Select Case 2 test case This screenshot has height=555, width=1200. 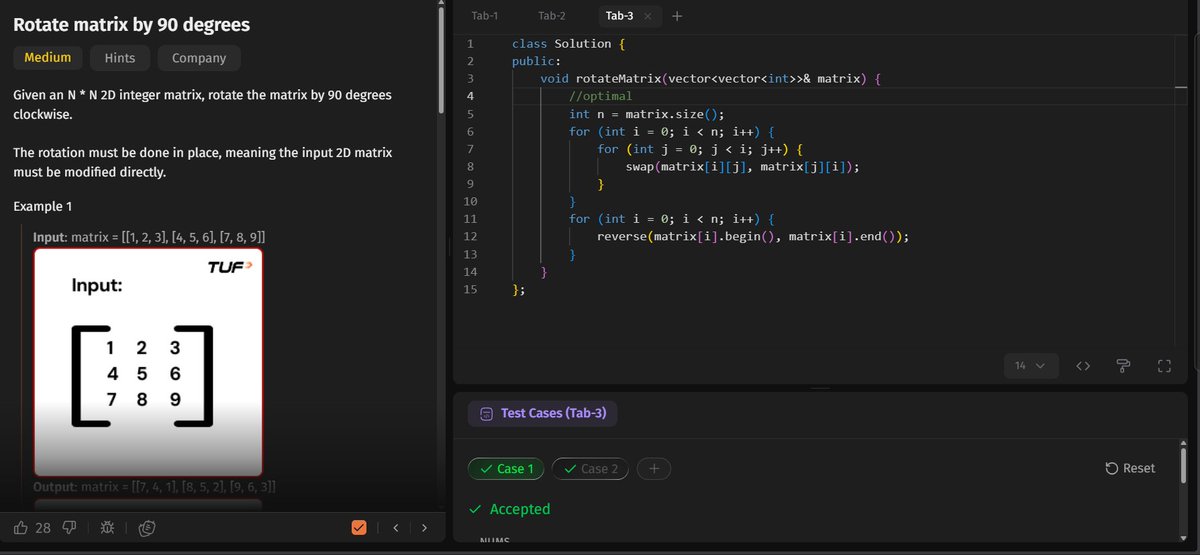tap(590, 468)
